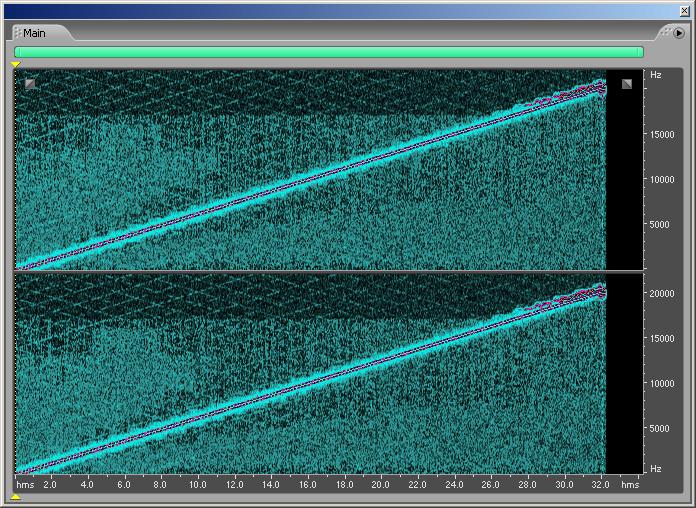Click the 8.0 mark on the time ruler
Image resolution: width=696 pixels, height=508 pixels.
coord(160,484)
